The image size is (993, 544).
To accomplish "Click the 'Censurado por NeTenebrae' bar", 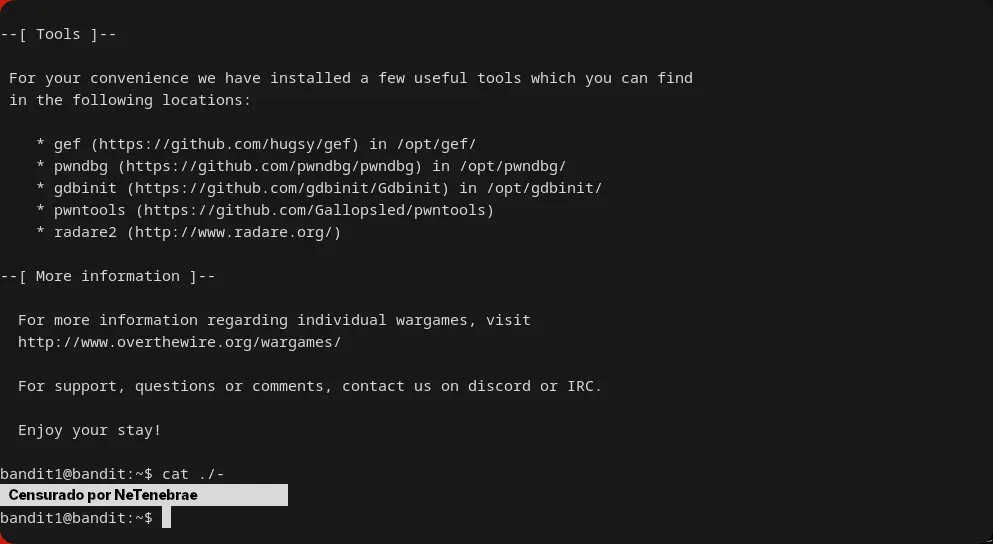I will click(143, 495).
